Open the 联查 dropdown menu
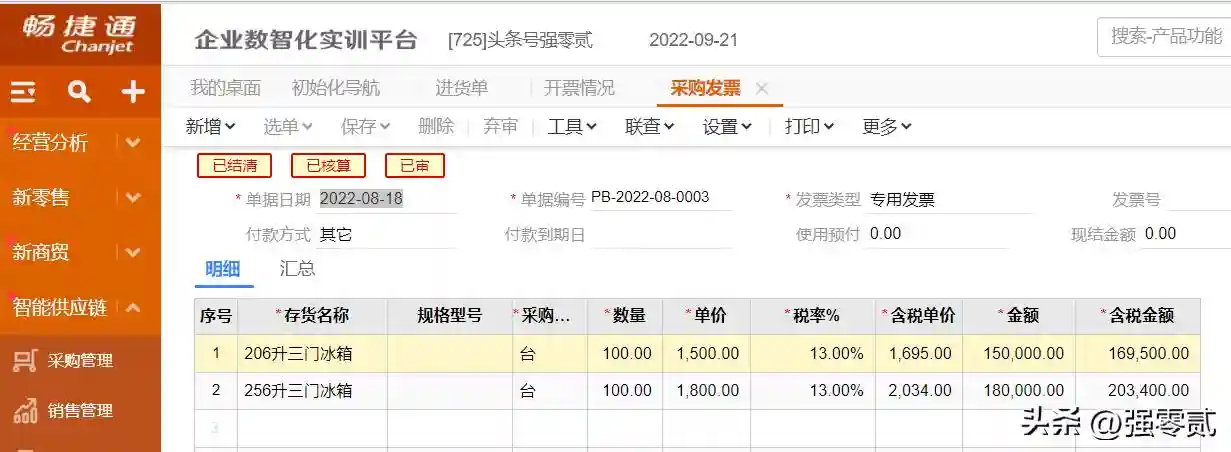This screenshot has height=452, width=1231. (649, 126)
